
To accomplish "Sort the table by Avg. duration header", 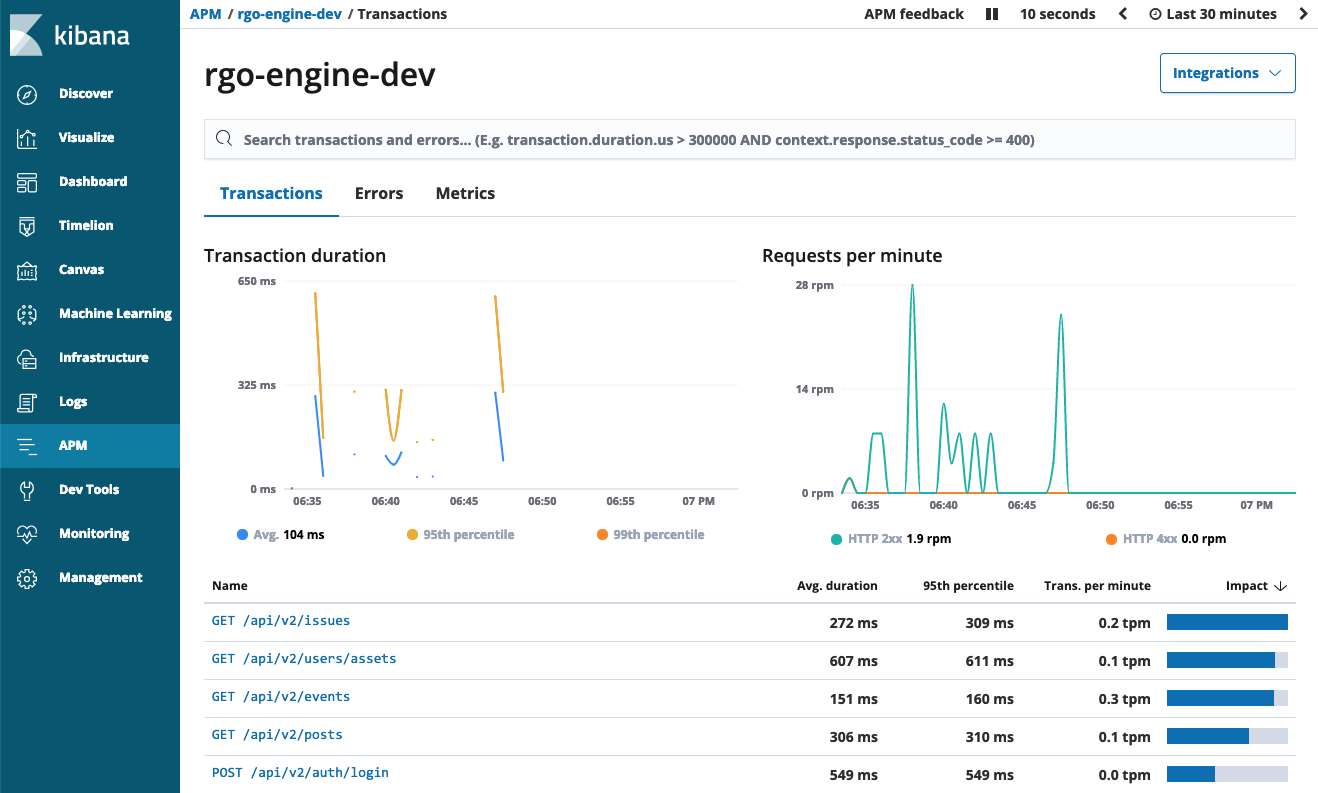I will point(837,586).
